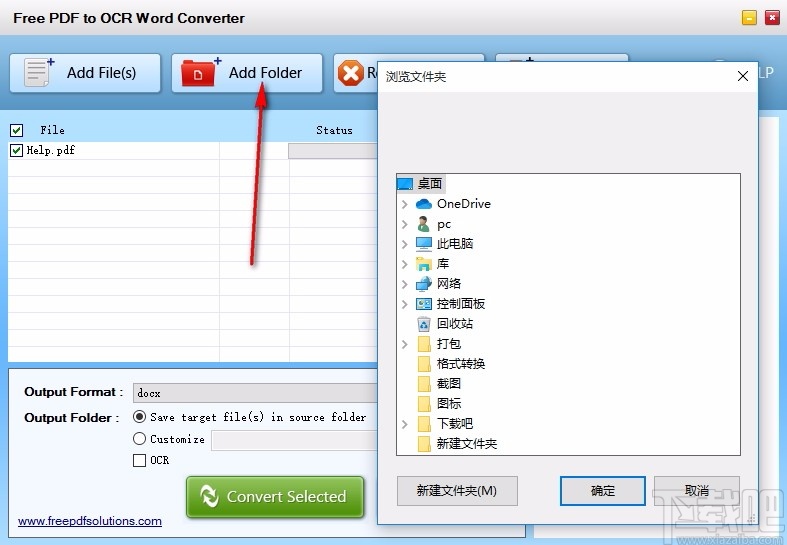The image size is (787, 545).
Task: Select 网络 in the folder tree
Action: click(449, 284)
